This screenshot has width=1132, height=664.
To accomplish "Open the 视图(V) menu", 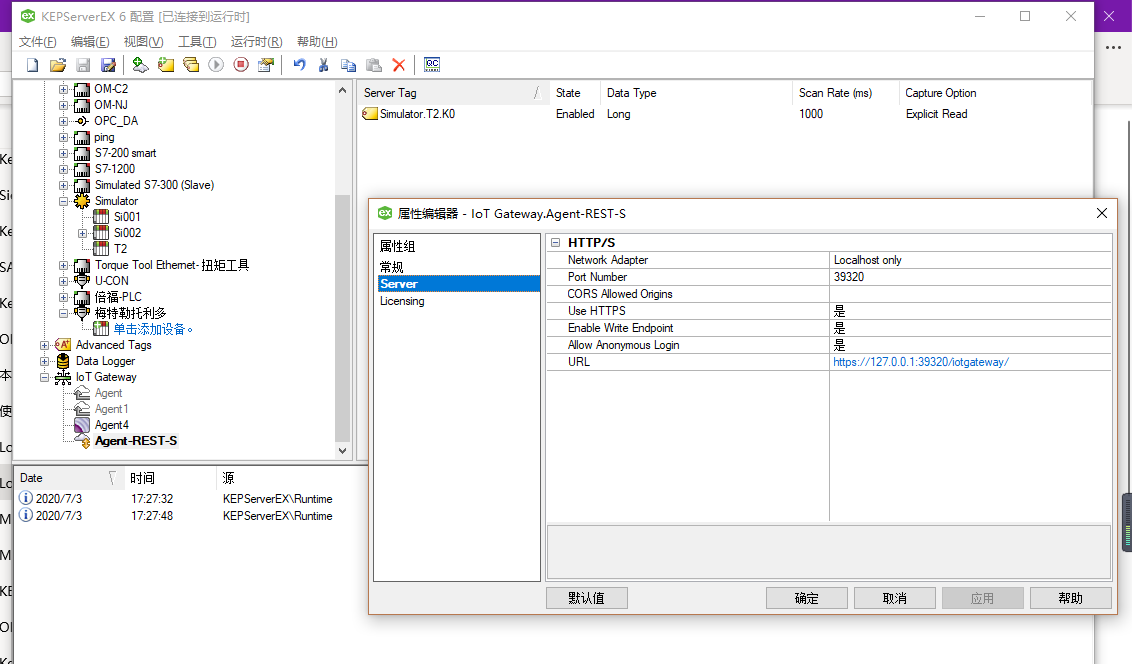I will pos(143,42).
